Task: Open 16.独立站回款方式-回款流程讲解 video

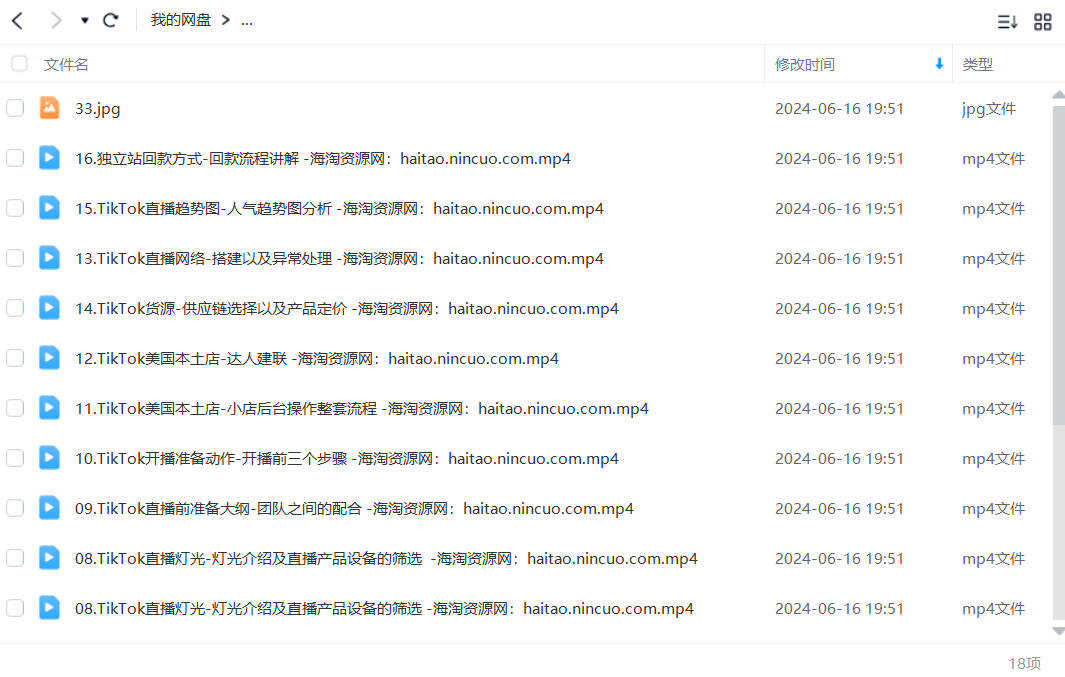Action: coord(323,159)
